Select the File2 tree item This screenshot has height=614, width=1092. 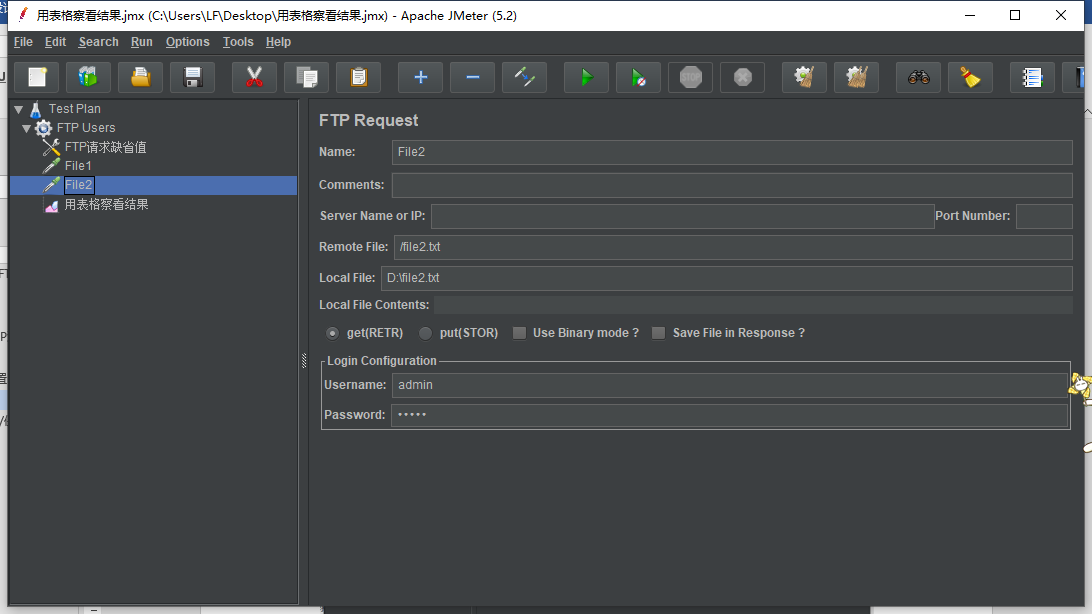tap(79, 185)
